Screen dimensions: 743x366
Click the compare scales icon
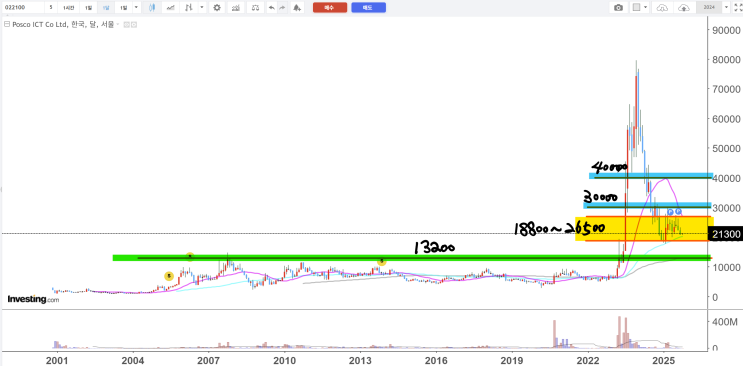tap(256, 8)
